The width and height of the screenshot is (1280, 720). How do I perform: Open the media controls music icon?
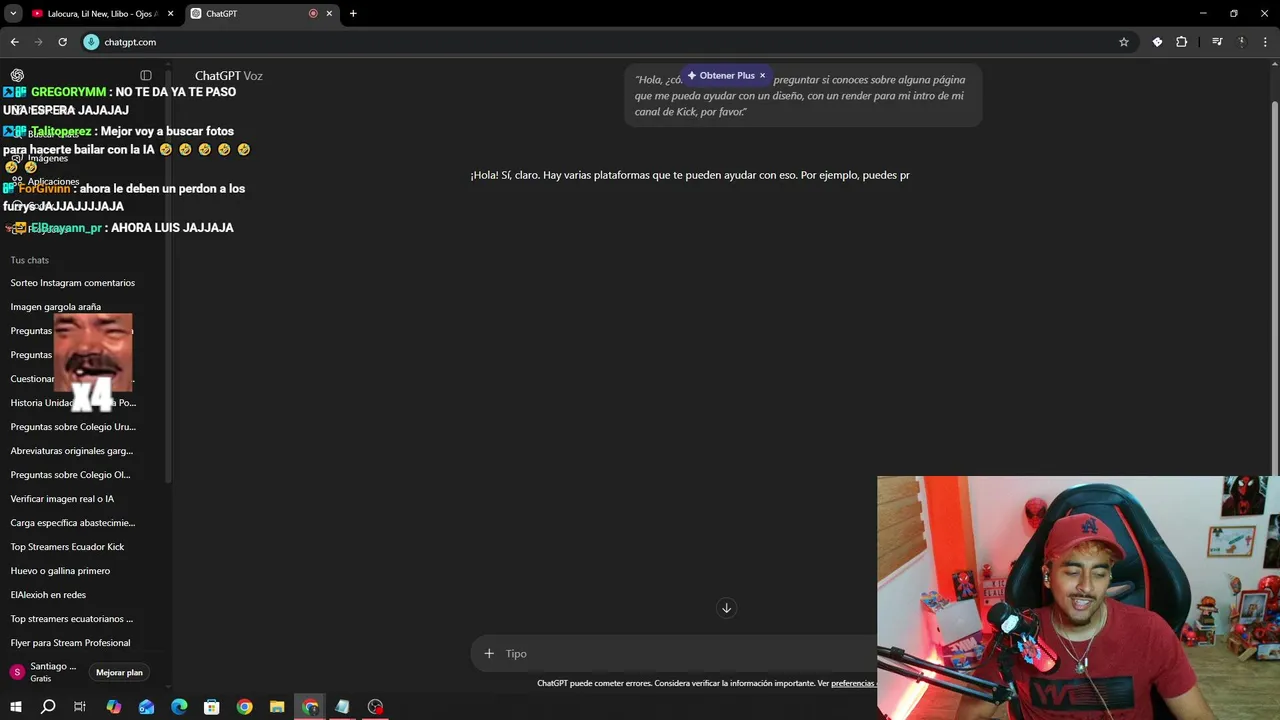1217,42
